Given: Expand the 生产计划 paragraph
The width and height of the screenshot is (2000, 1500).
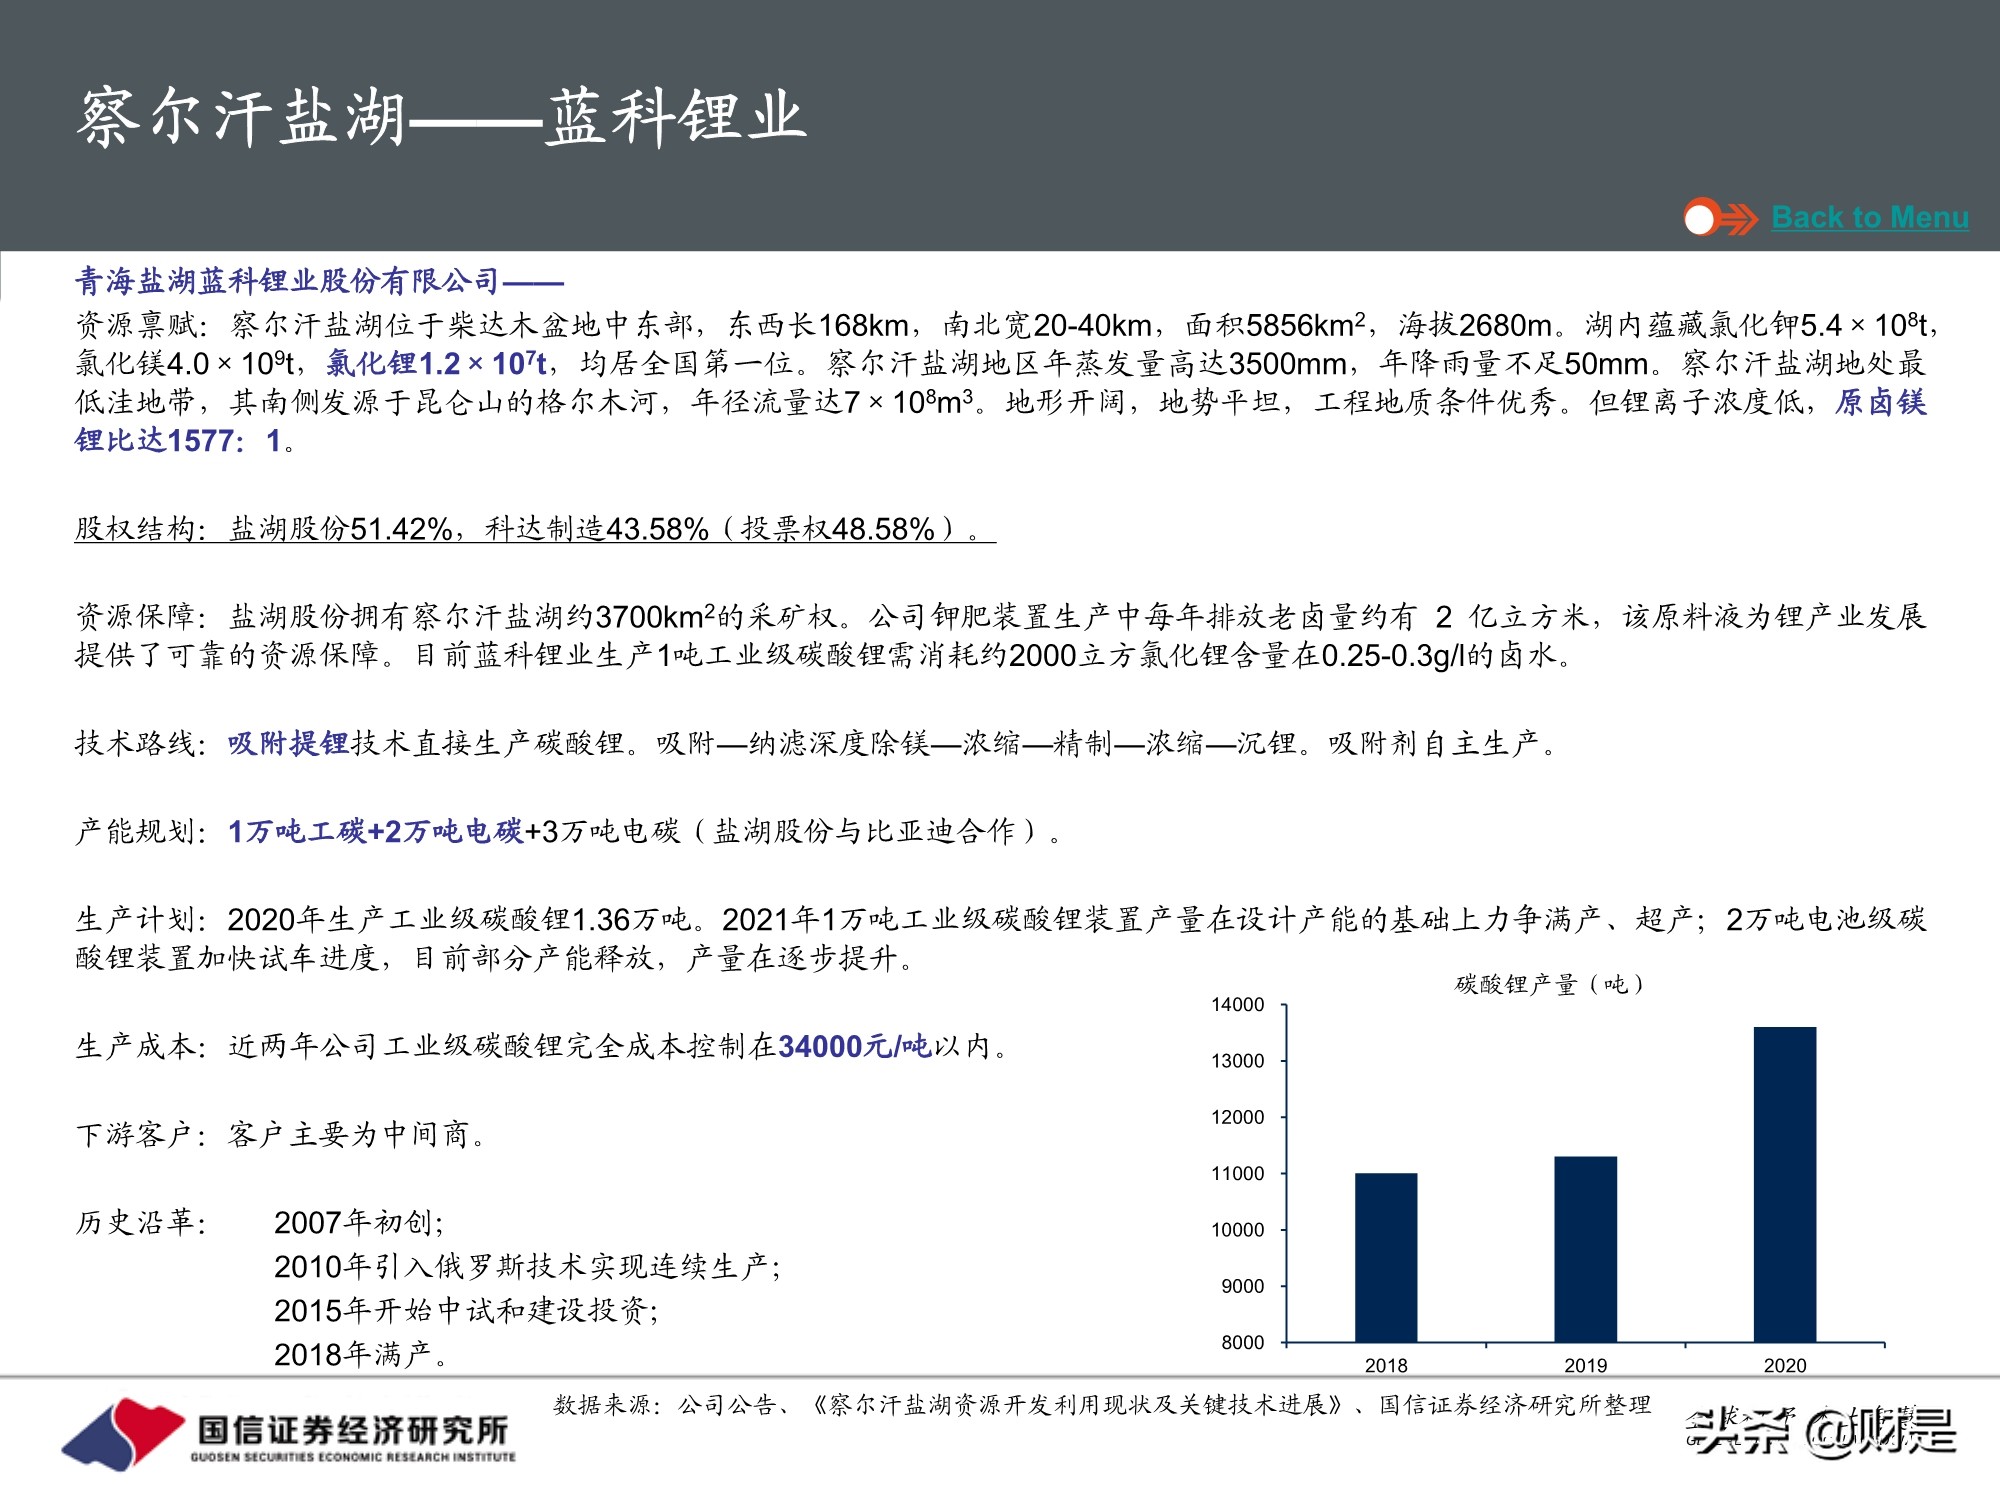Looking at the screenshot, I should (x=138, y=918).
